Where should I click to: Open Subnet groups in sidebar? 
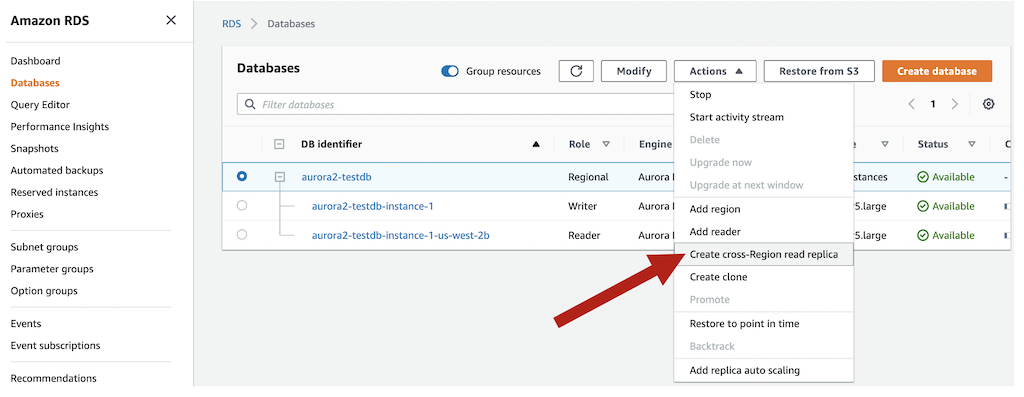click(x=44, y=247)
